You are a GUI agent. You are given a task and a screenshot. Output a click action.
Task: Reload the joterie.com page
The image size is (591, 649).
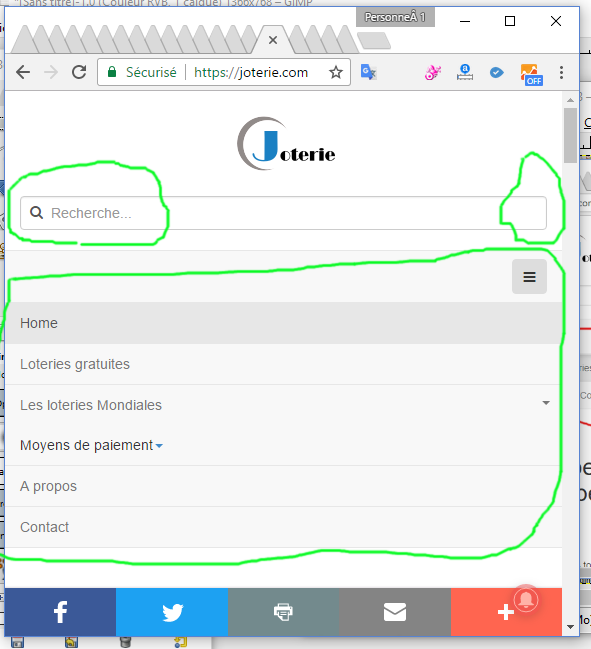point(79,72)
